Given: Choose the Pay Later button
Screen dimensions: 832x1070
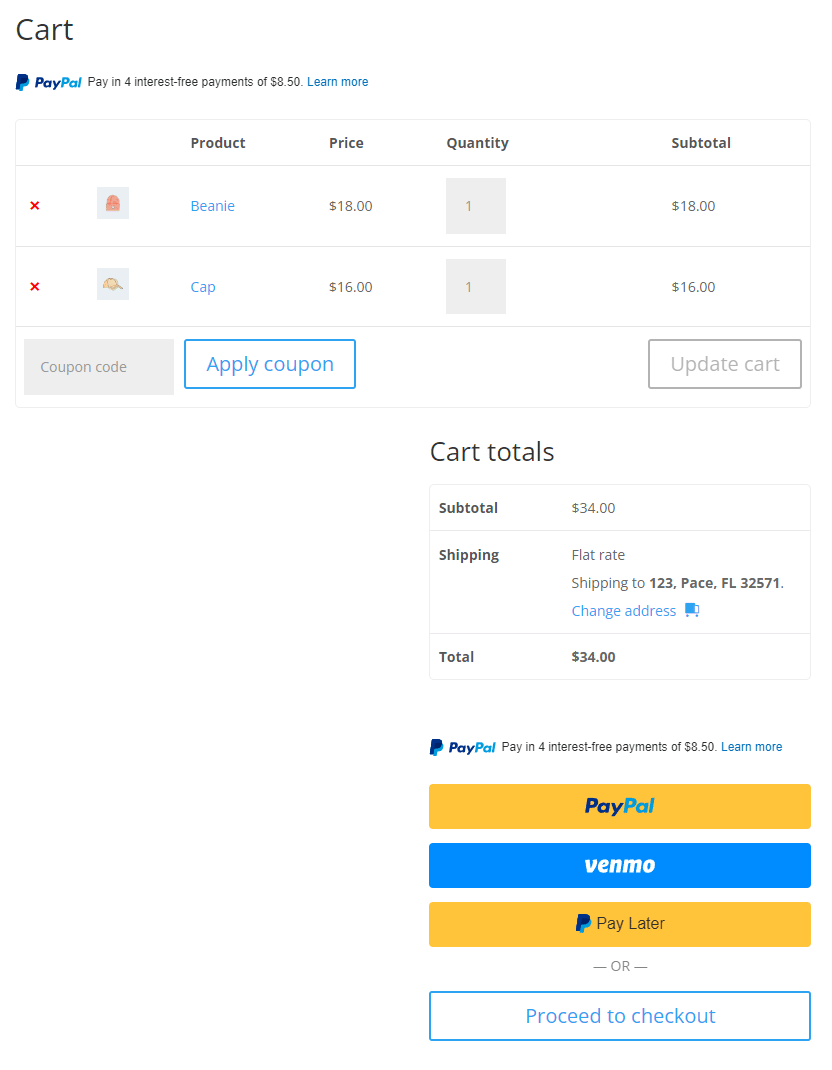Looking at the screenshot, I should [620, 925].
